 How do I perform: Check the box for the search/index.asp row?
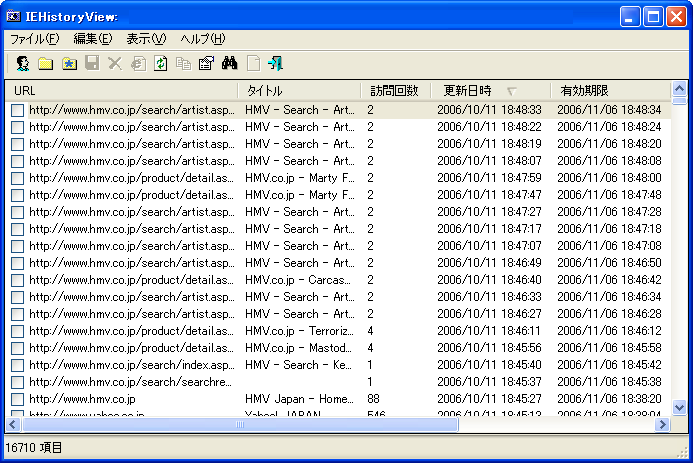tap(17, 365)
